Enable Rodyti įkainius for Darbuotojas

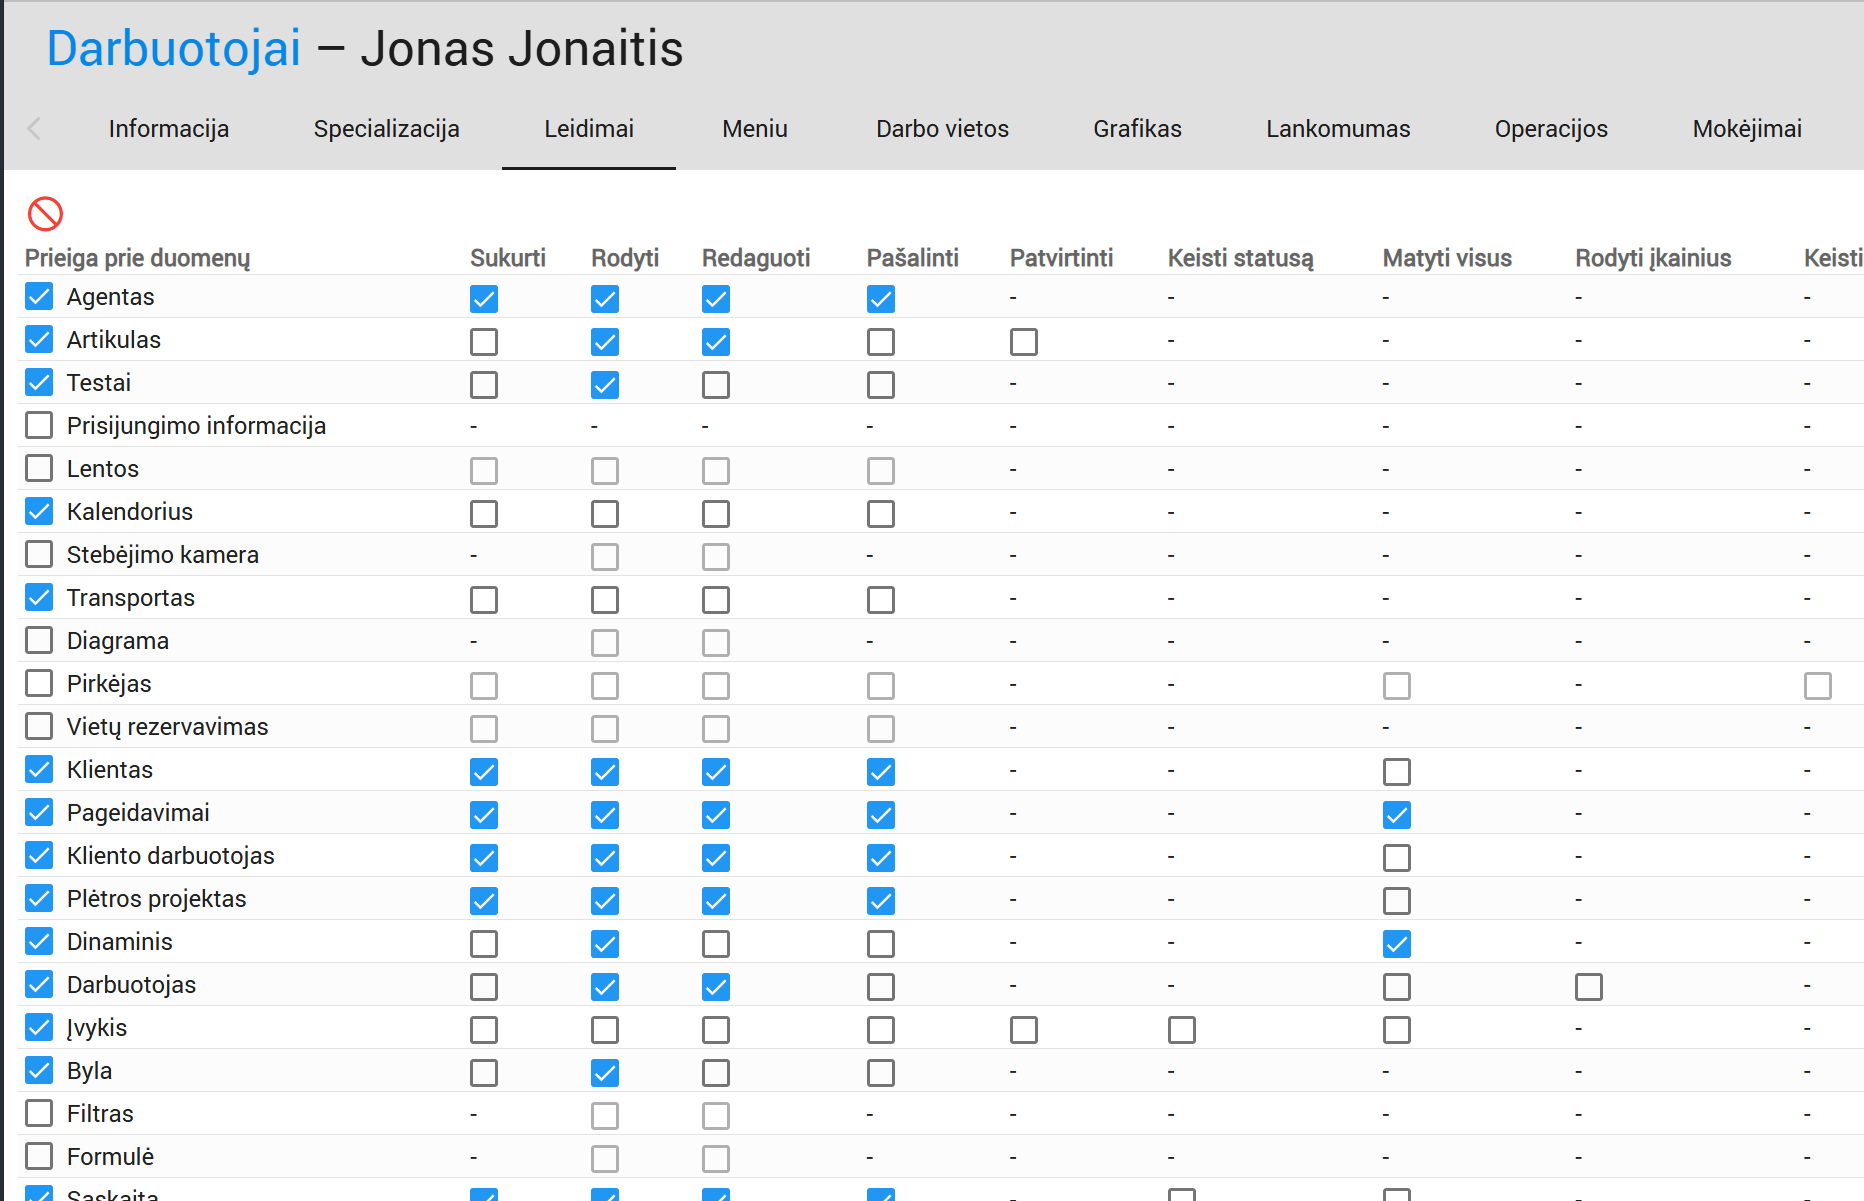[x=1589, y=987]
